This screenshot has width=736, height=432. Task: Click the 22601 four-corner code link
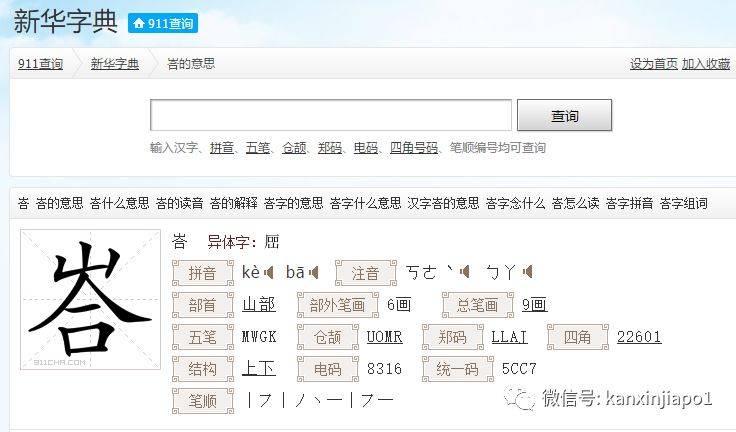coord(638,337)
